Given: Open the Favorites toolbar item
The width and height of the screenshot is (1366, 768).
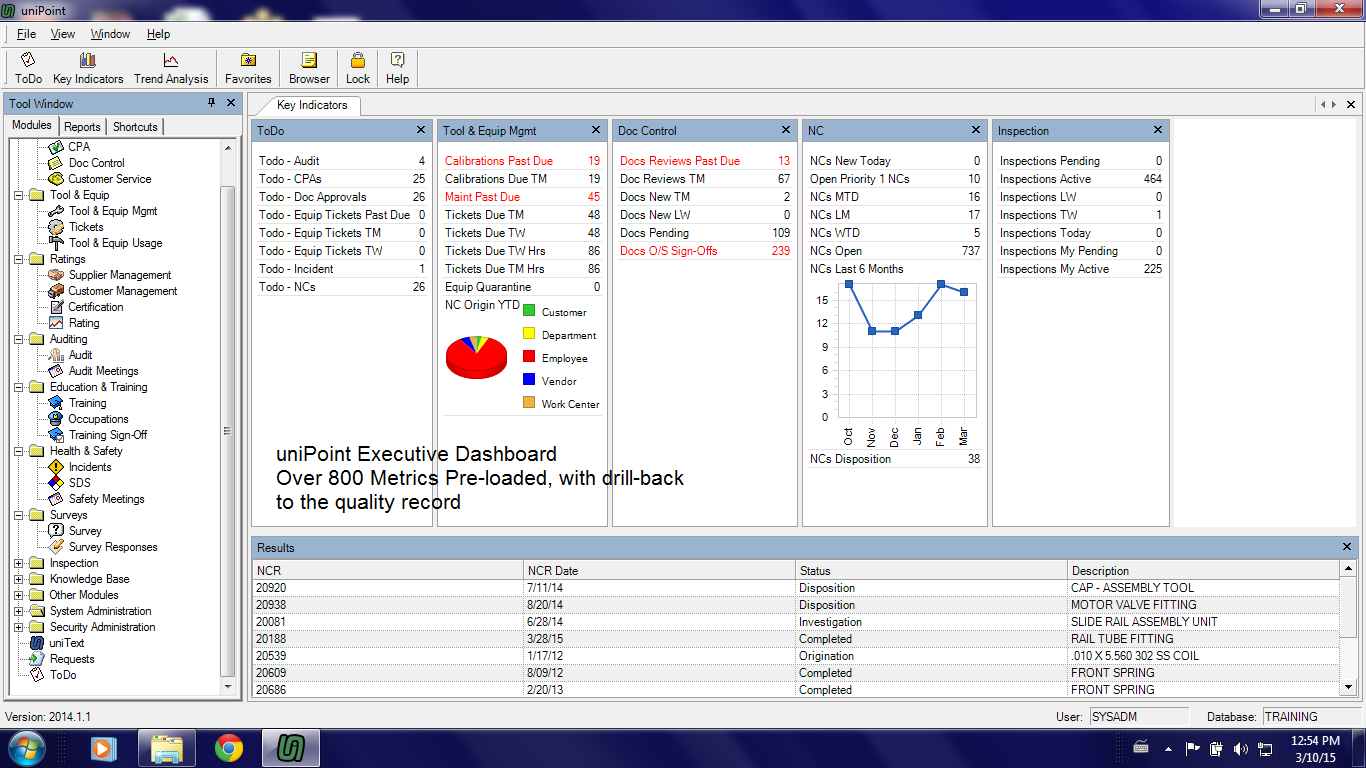Looking at the screenshot, I should [248, 68].
